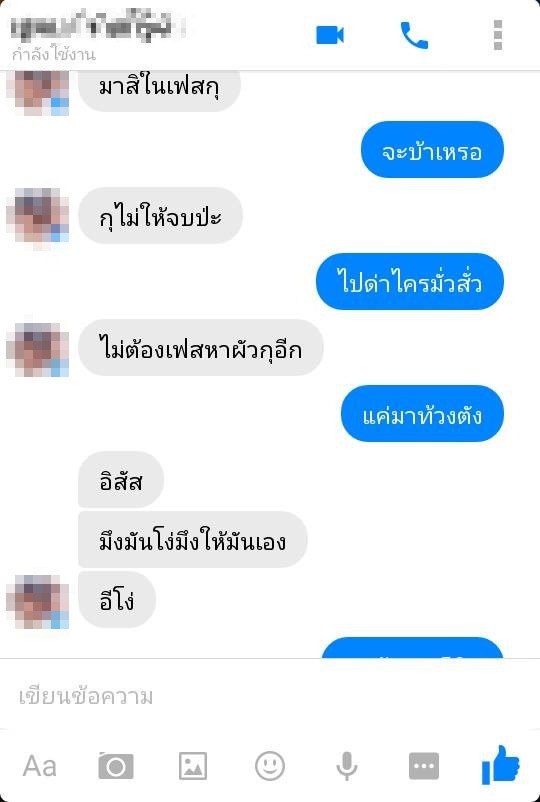Screen dimensions: 540x802
Task: Start a voice call using the phone icon
Action: click(x=414, y=35)
